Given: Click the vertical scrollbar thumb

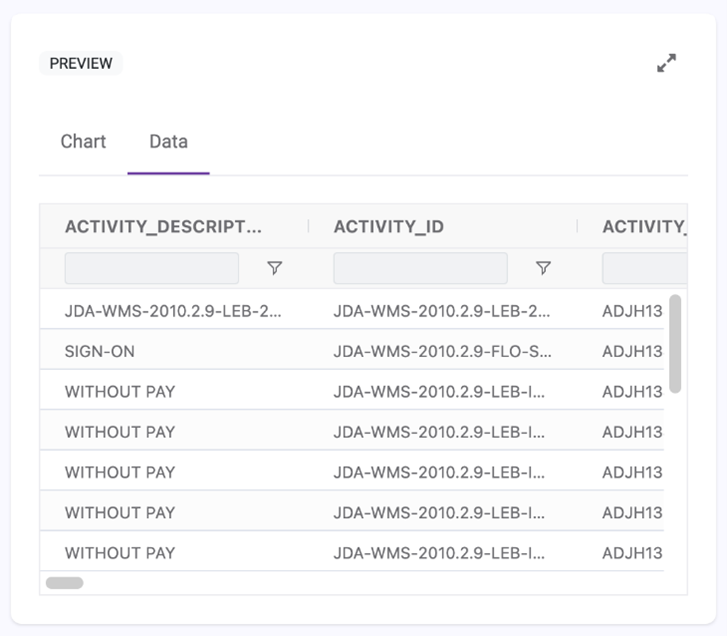Looking at the screenshot, I should point(675,343).
